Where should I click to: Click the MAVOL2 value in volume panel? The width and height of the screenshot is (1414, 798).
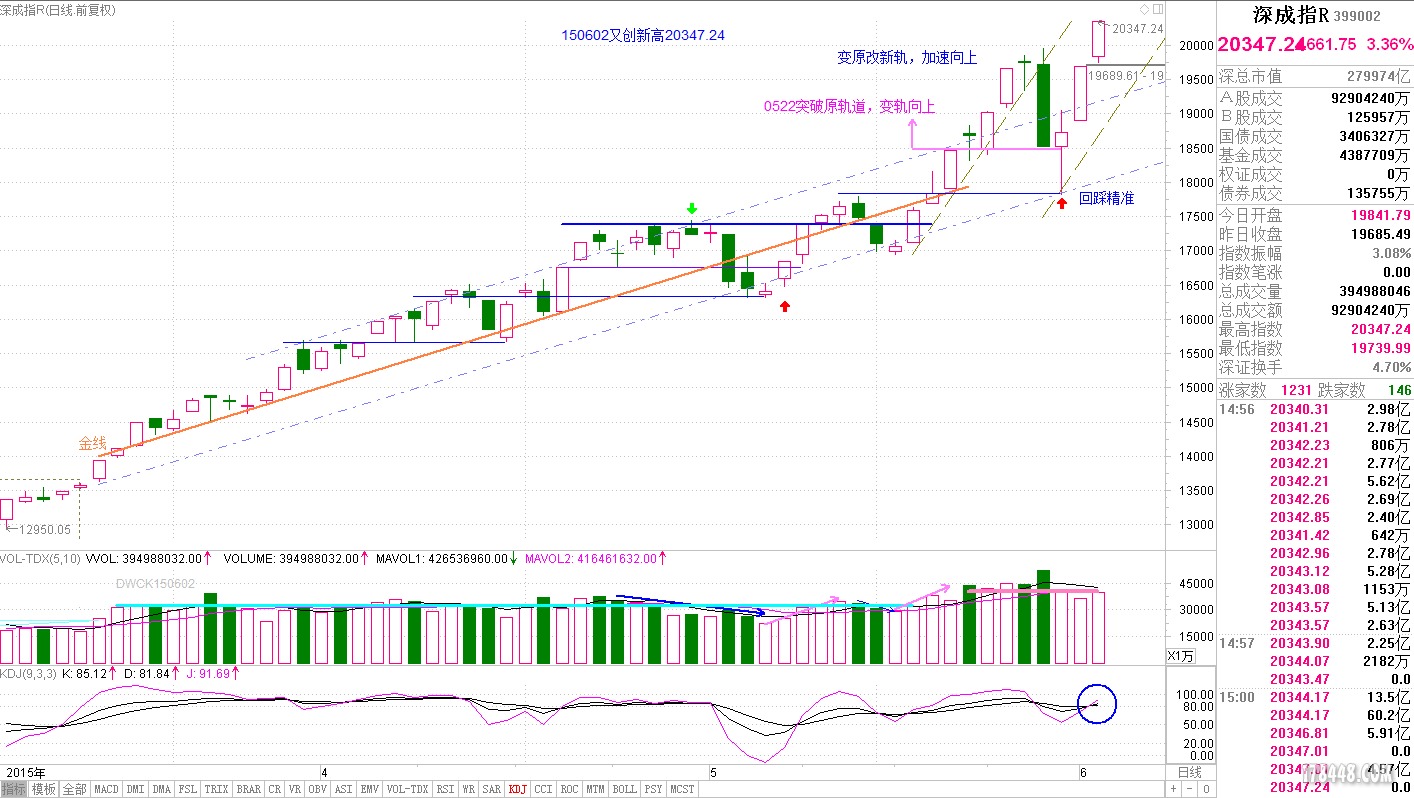click(x=591, y=559)
